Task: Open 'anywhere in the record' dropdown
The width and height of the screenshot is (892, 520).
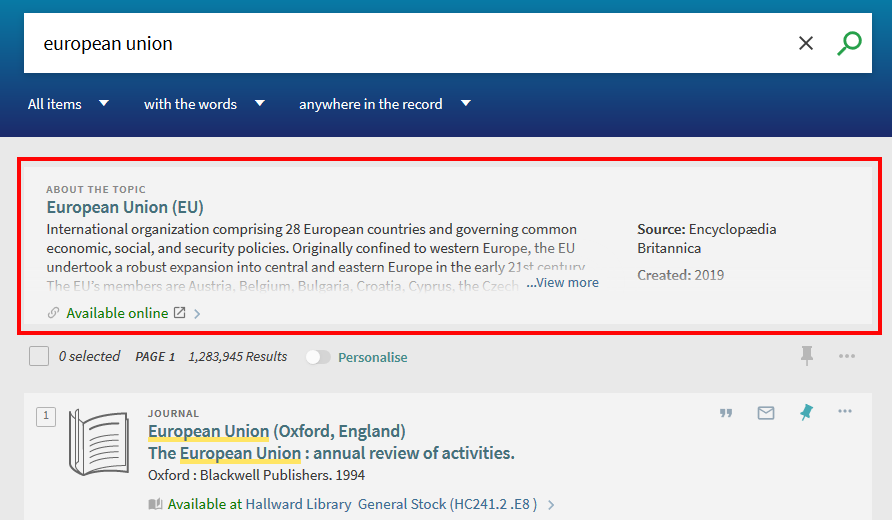Action: coord(384,104)
